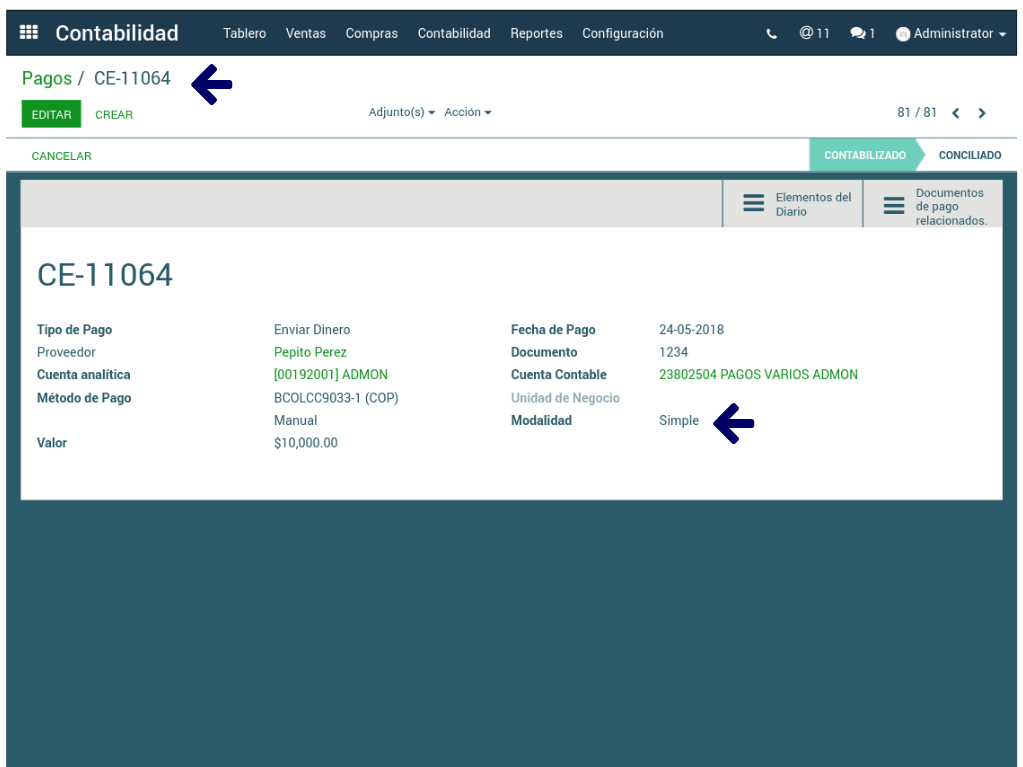Expand the Adjunto(s) dropdown

tap(401, 112)
